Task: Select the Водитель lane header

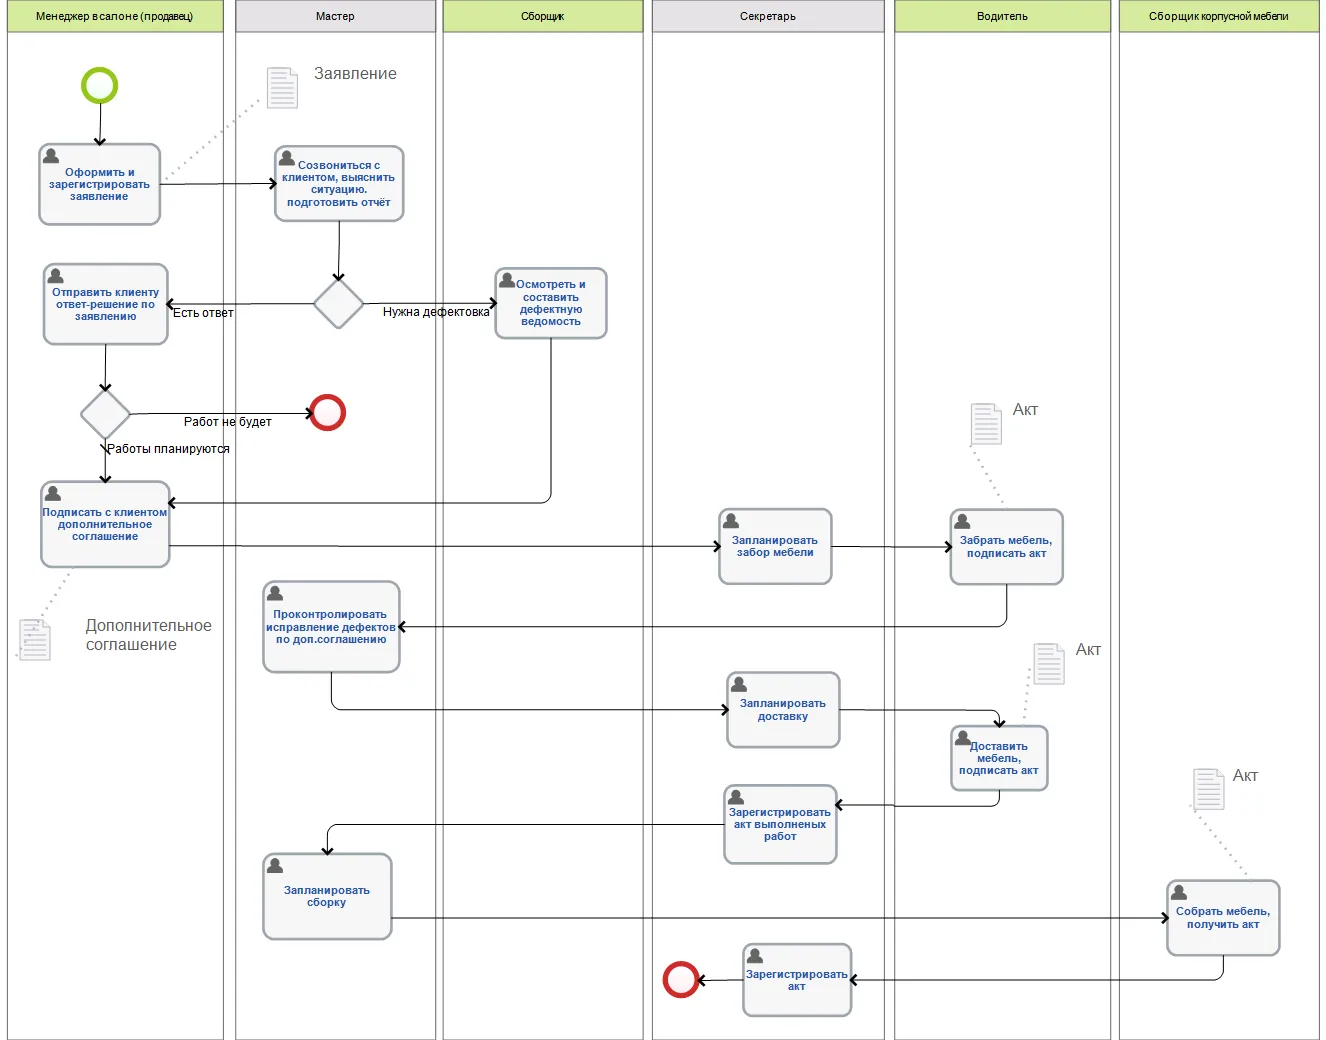Action: [x=1002, y=16]
